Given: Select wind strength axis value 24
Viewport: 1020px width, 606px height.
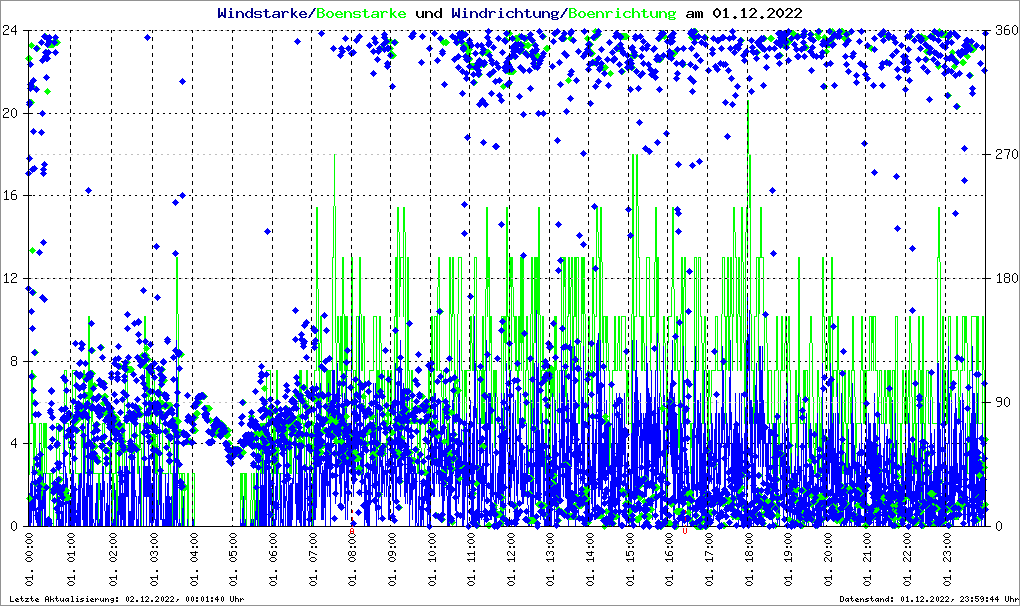Looking at the screenshot, I should (10, 31).
